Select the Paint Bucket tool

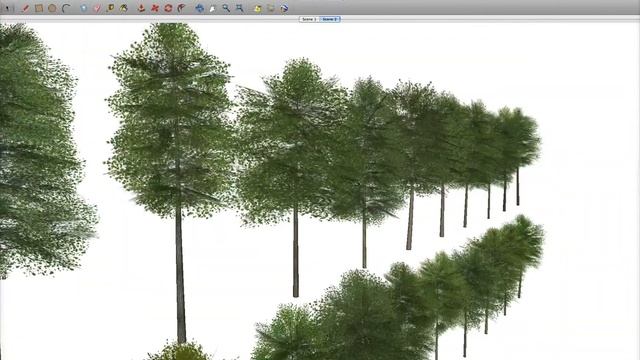click(x=124, y=8)
